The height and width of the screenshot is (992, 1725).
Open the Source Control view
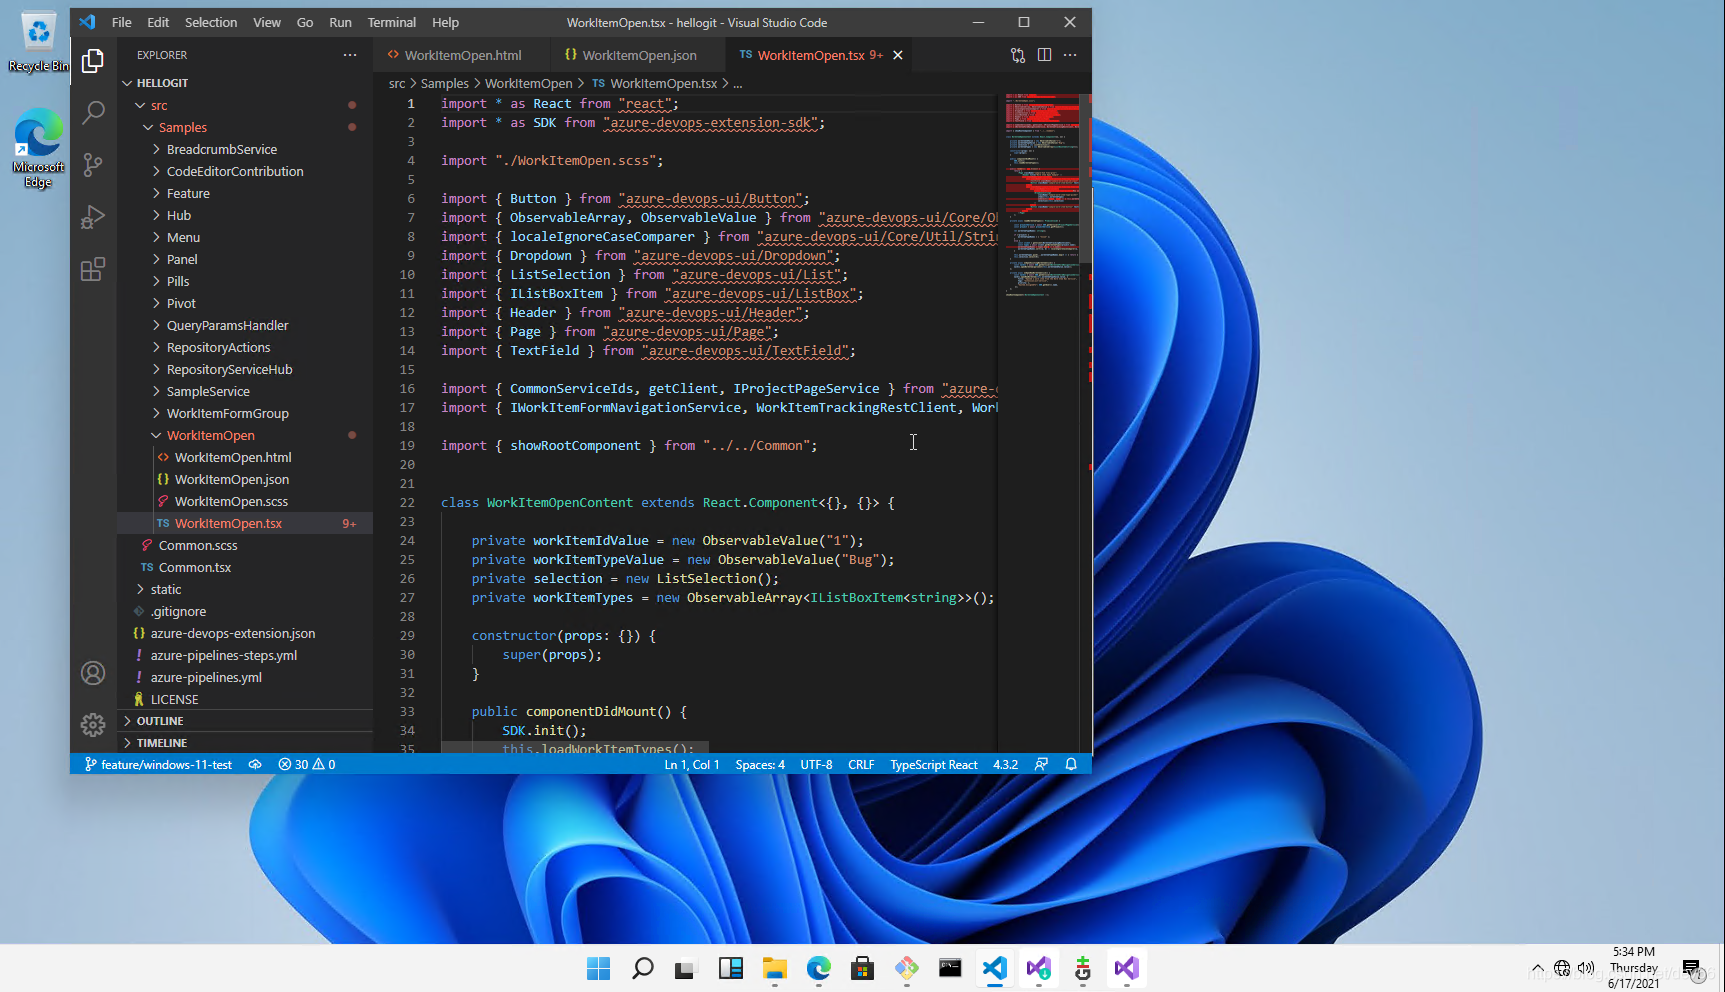click(x=93, y=165)
